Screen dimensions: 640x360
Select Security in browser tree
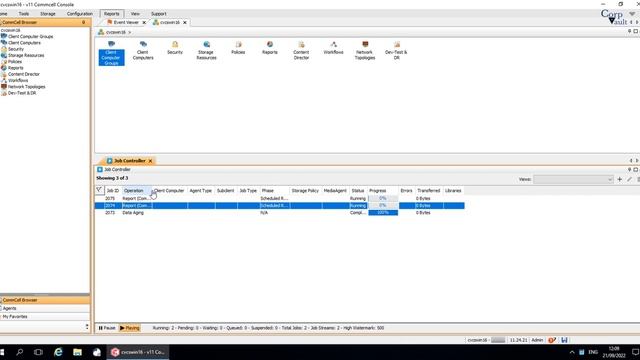point(16,49)
